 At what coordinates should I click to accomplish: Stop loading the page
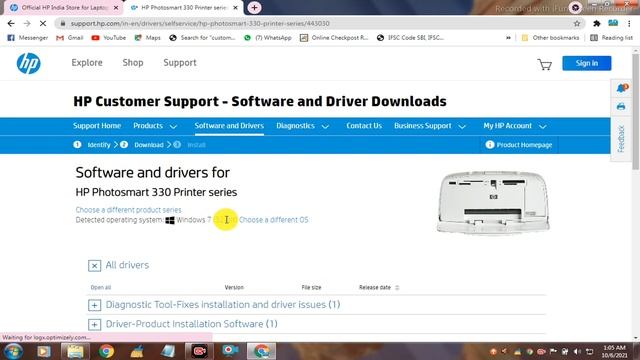point(42,24)
